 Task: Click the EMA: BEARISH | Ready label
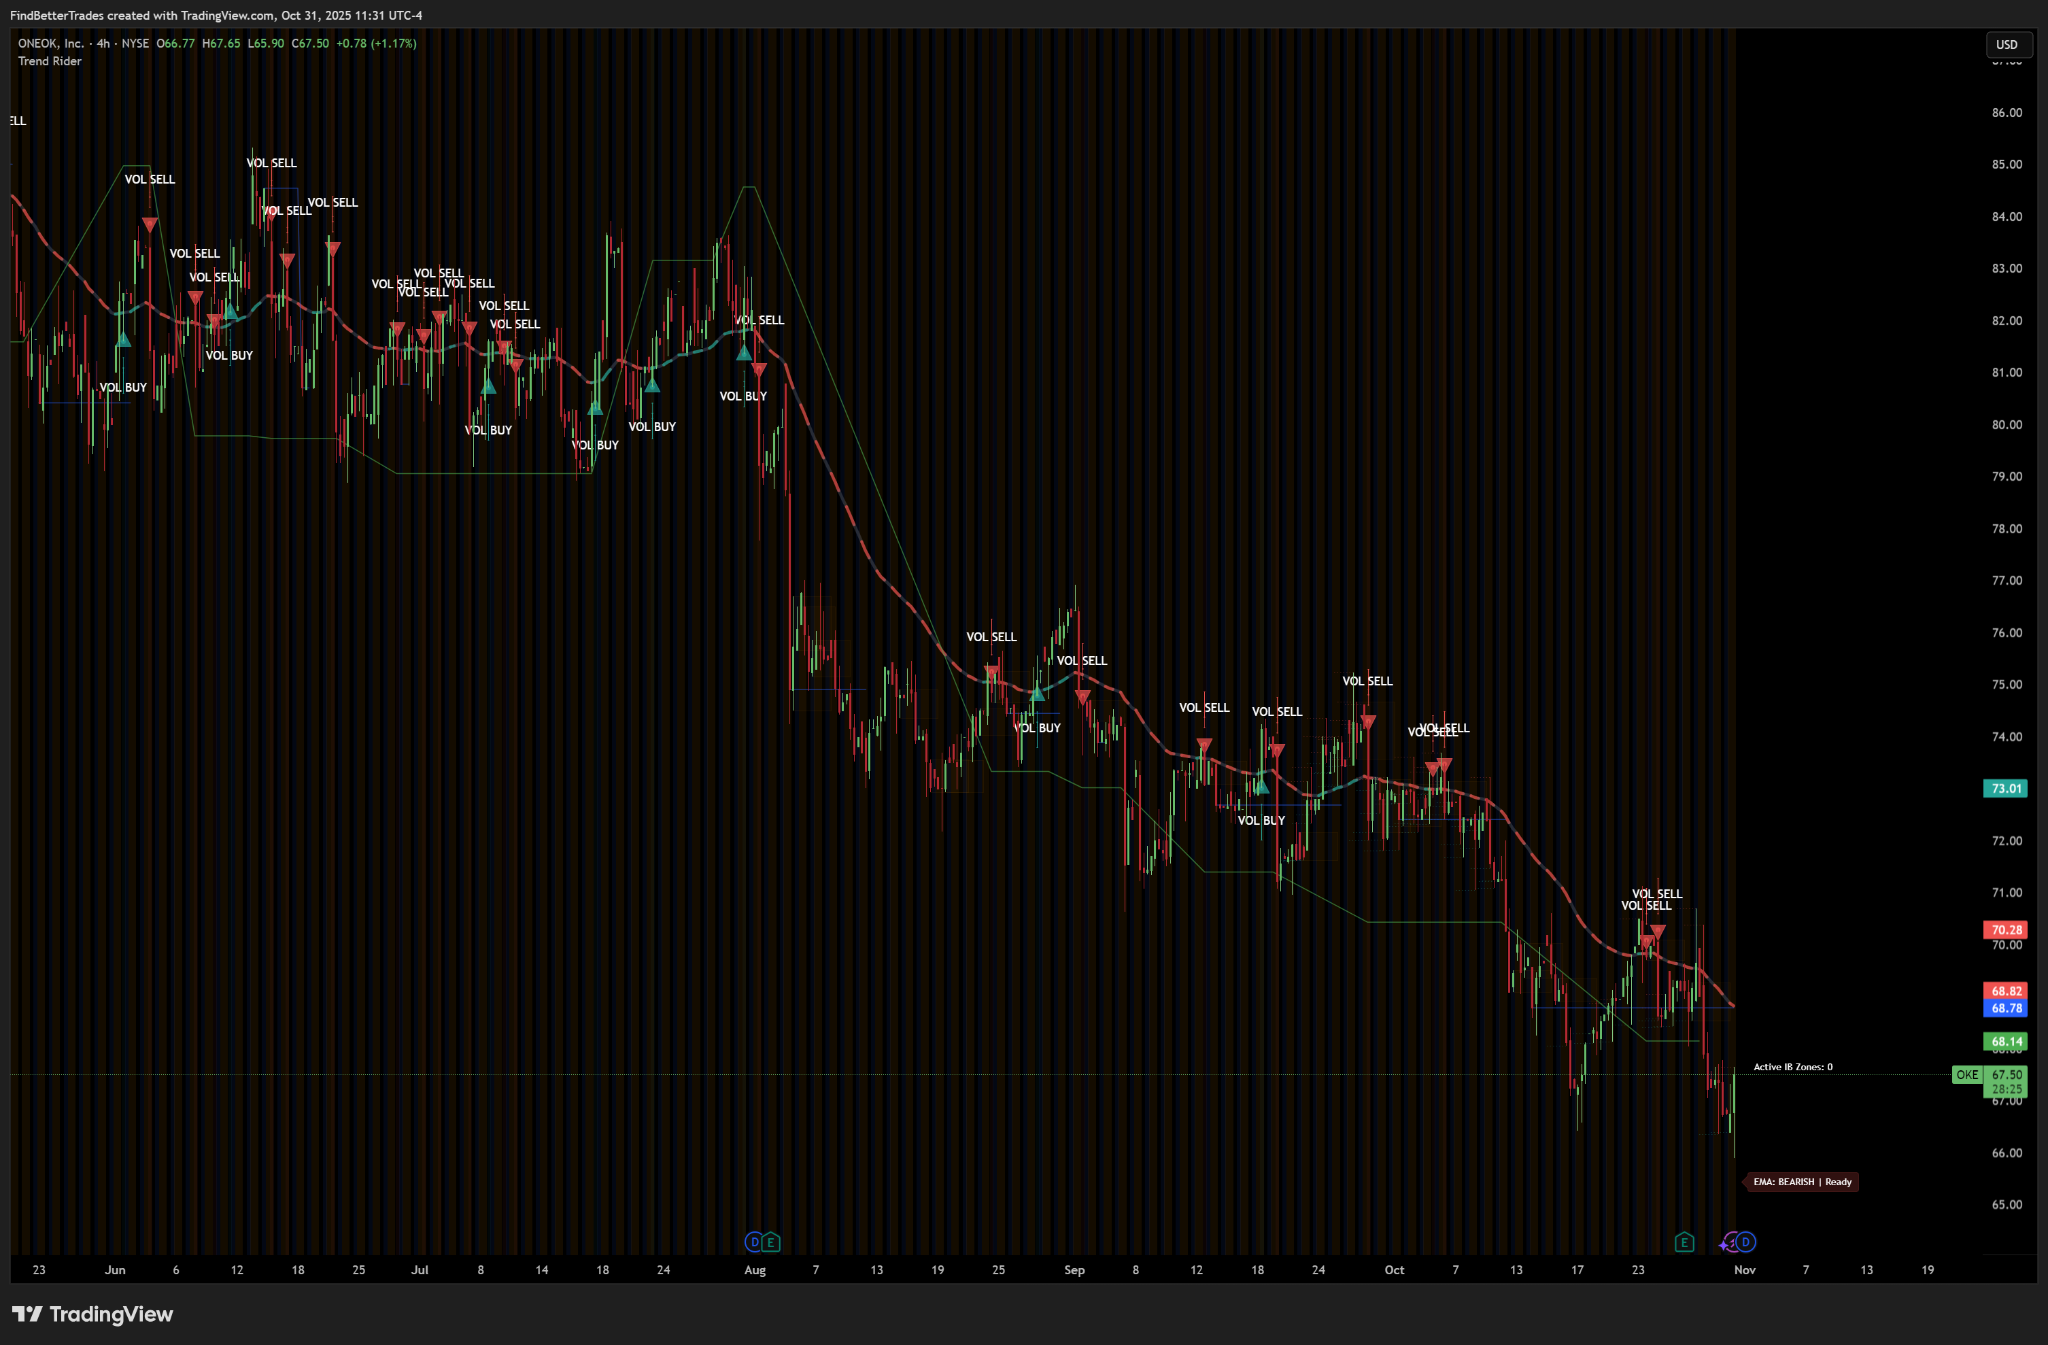[x=1802, y=1182]
